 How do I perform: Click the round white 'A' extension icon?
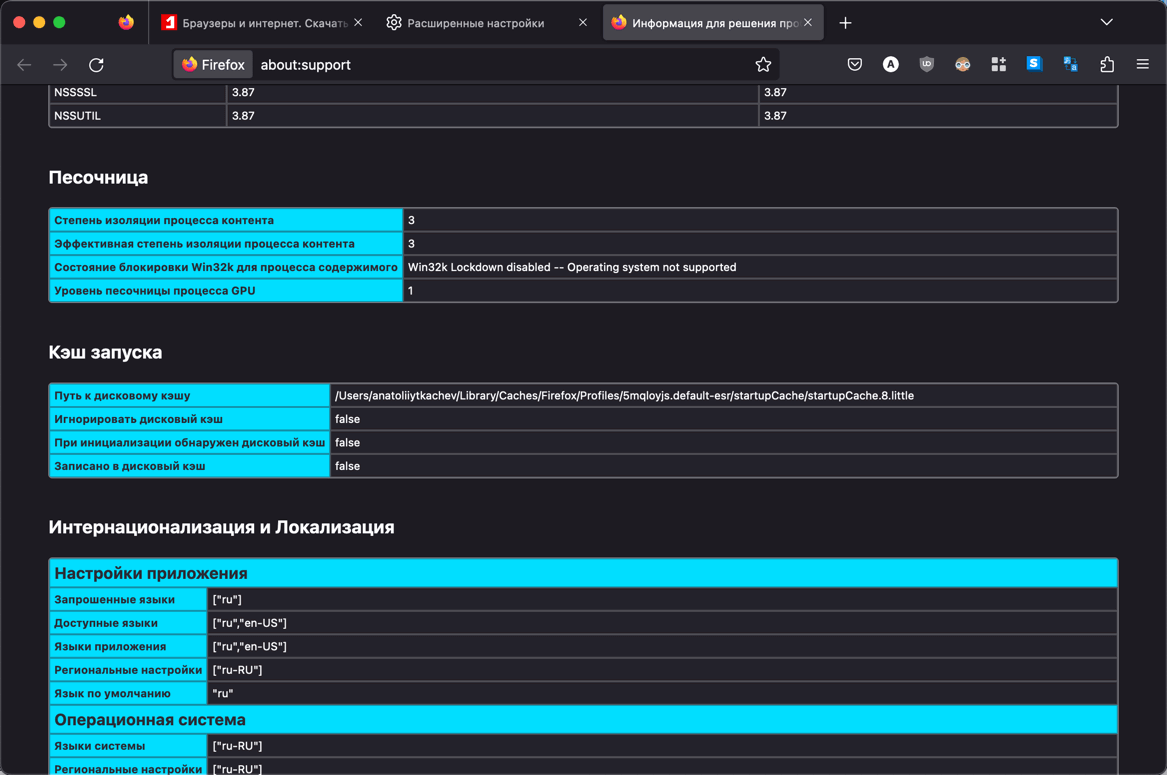click(890, 65)
